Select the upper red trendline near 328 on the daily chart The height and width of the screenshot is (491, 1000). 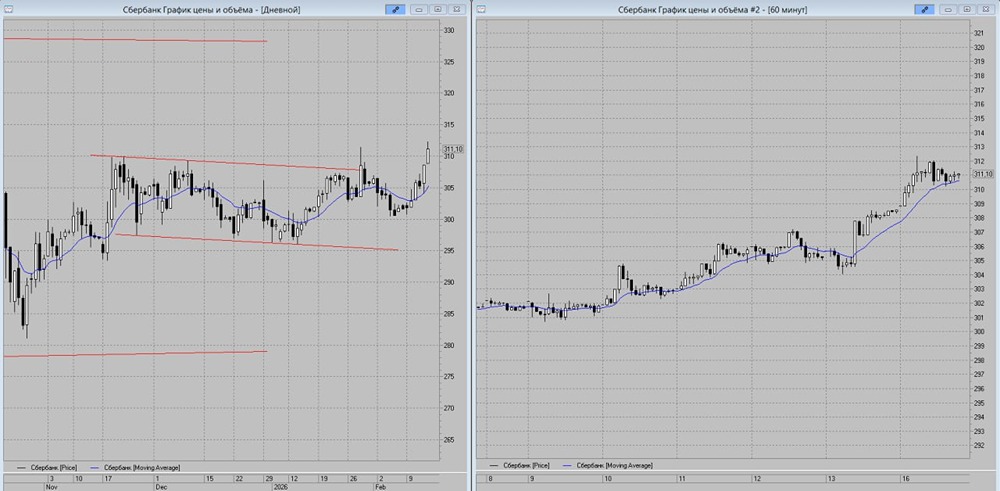(x=135, y=40)
